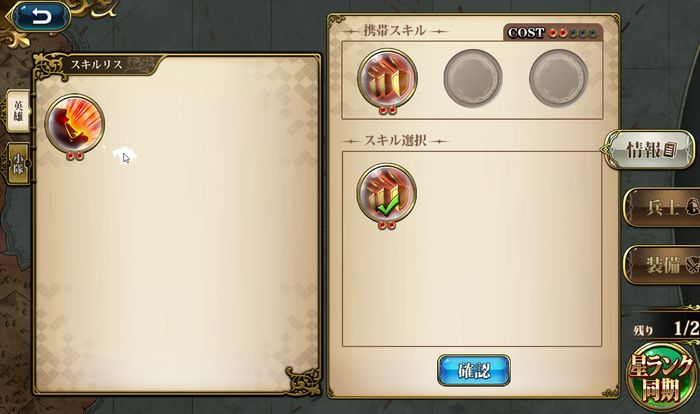Switch to the 英雄 side tab
Viewport: 700px width, 414px height.
point(18,111)
